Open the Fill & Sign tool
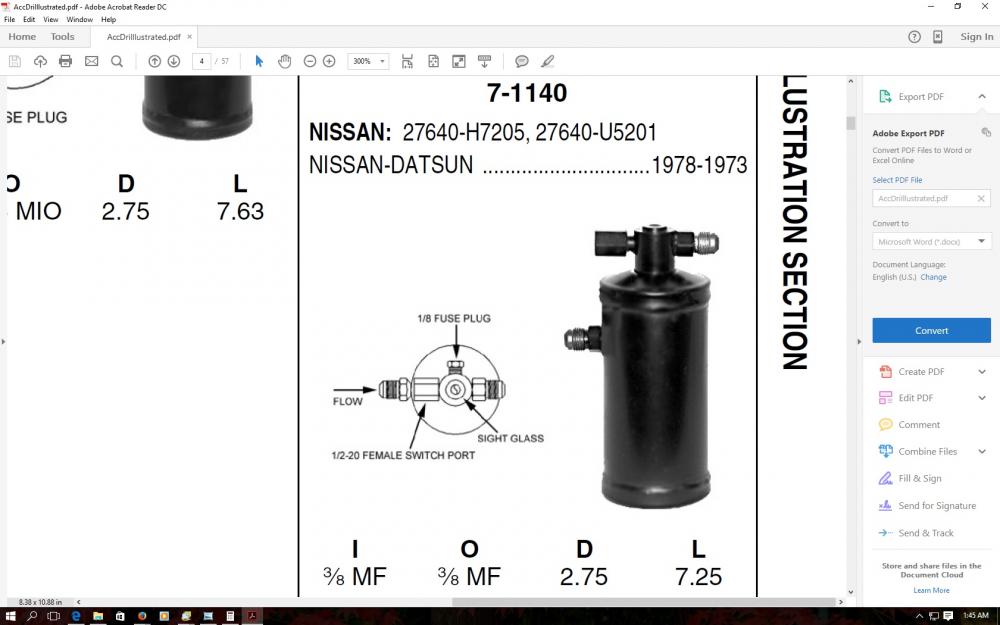Viewport: 1000px width, 625px height. (920, 478)
